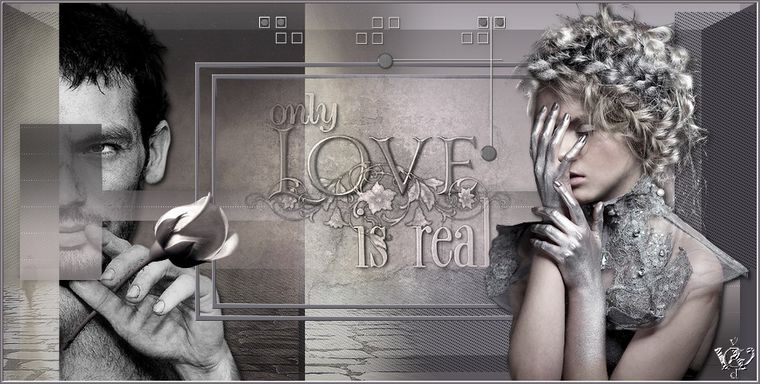Click the bottom-left square of the middle square cluster
The height and width of the screenshot is (384, 760).
[361, 38]
